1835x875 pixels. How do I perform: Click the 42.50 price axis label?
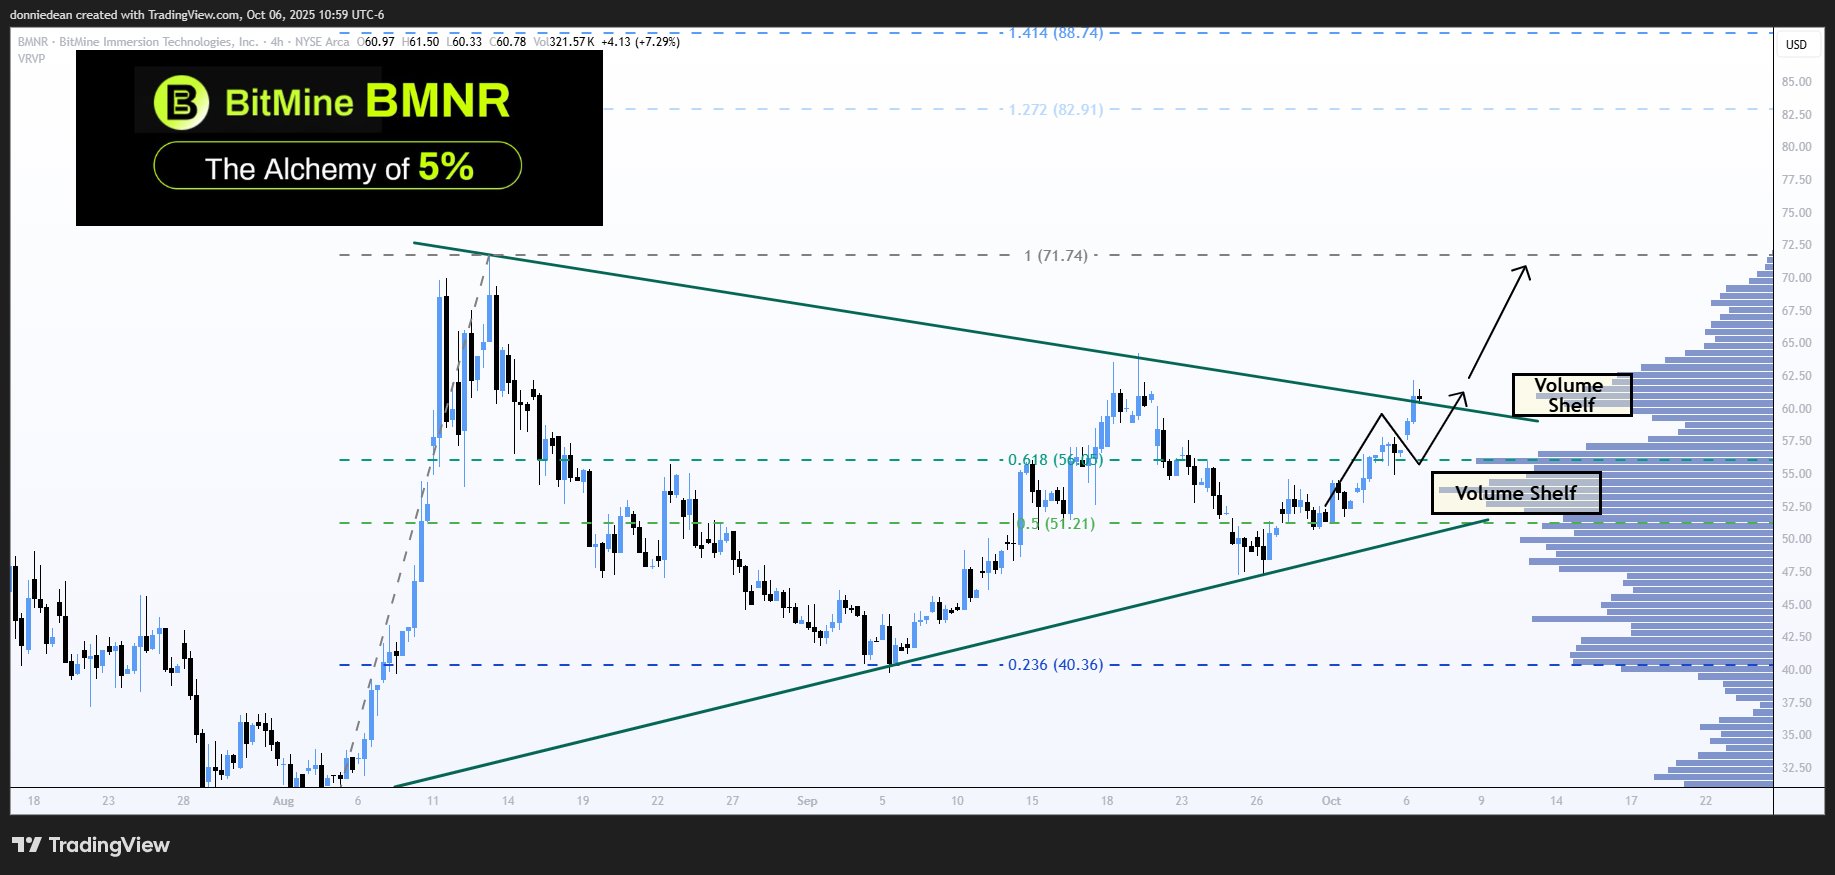click(x=1797, y=637)
